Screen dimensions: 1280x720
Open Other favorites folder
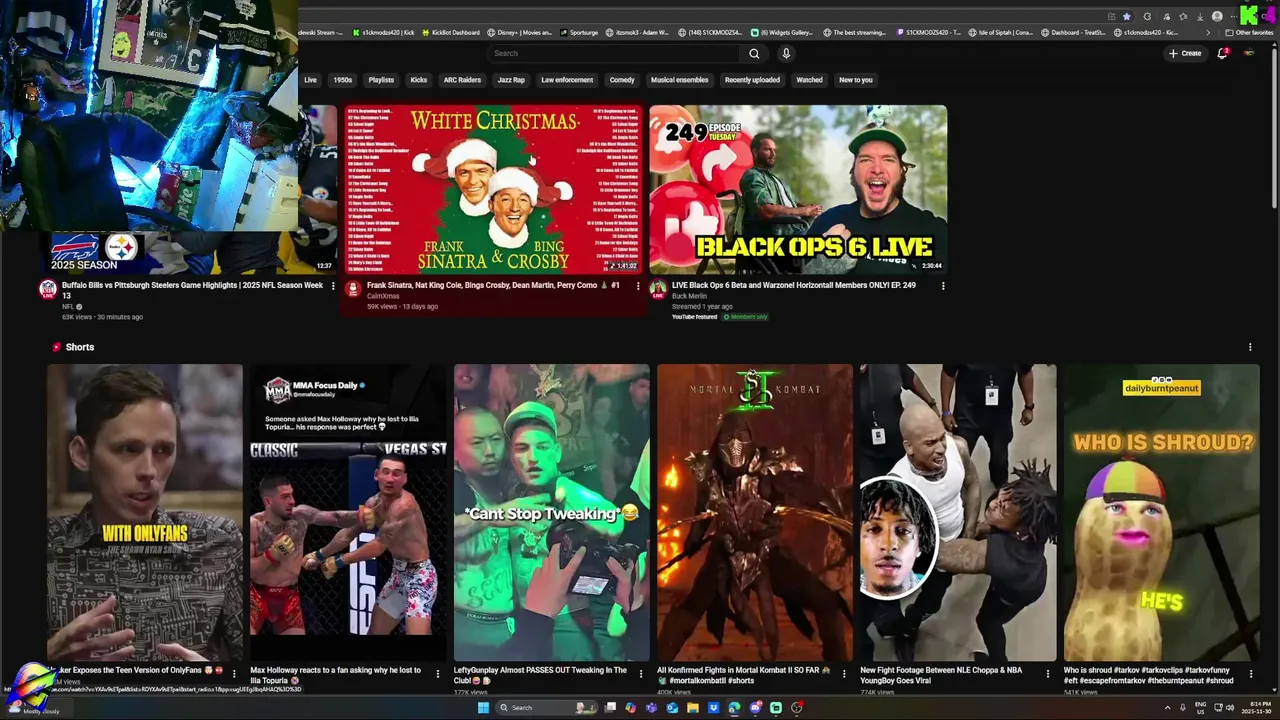(x=1249, y=32)
